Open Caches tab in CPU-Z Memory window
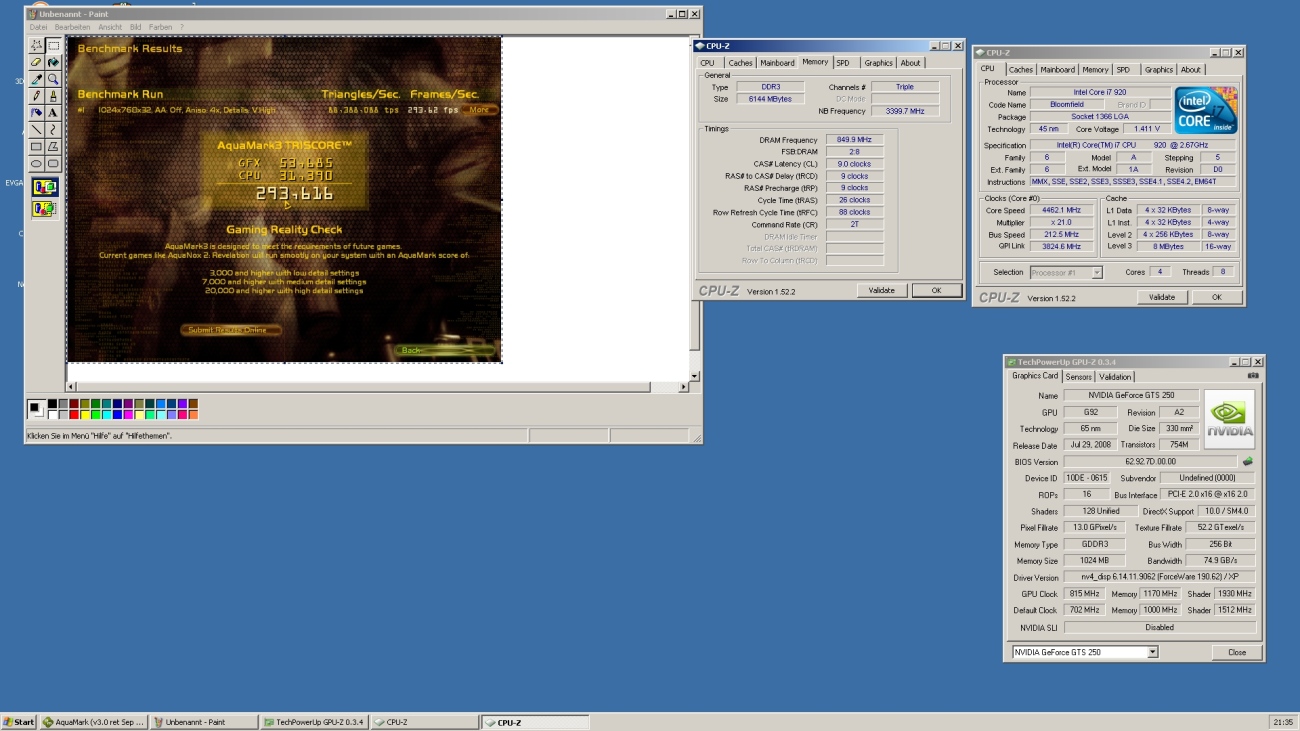The image size is (1300, 731). pyautogui.click(x=740, y=63)
